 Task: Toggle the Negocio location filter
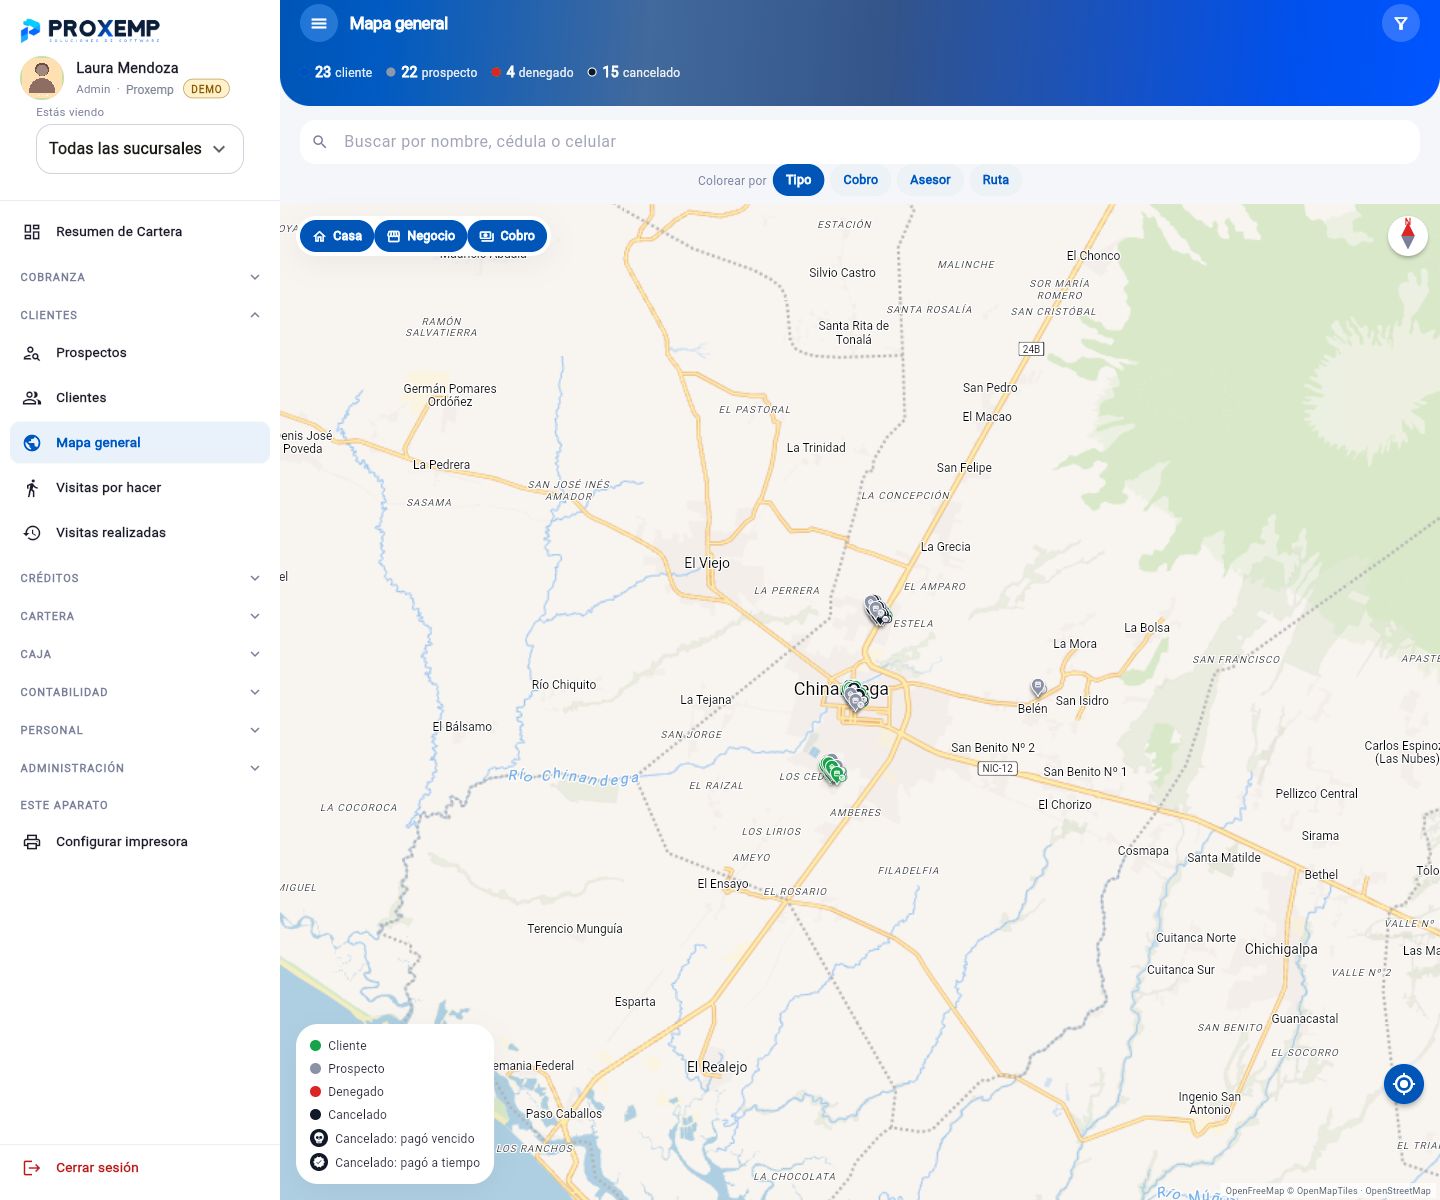421,236
